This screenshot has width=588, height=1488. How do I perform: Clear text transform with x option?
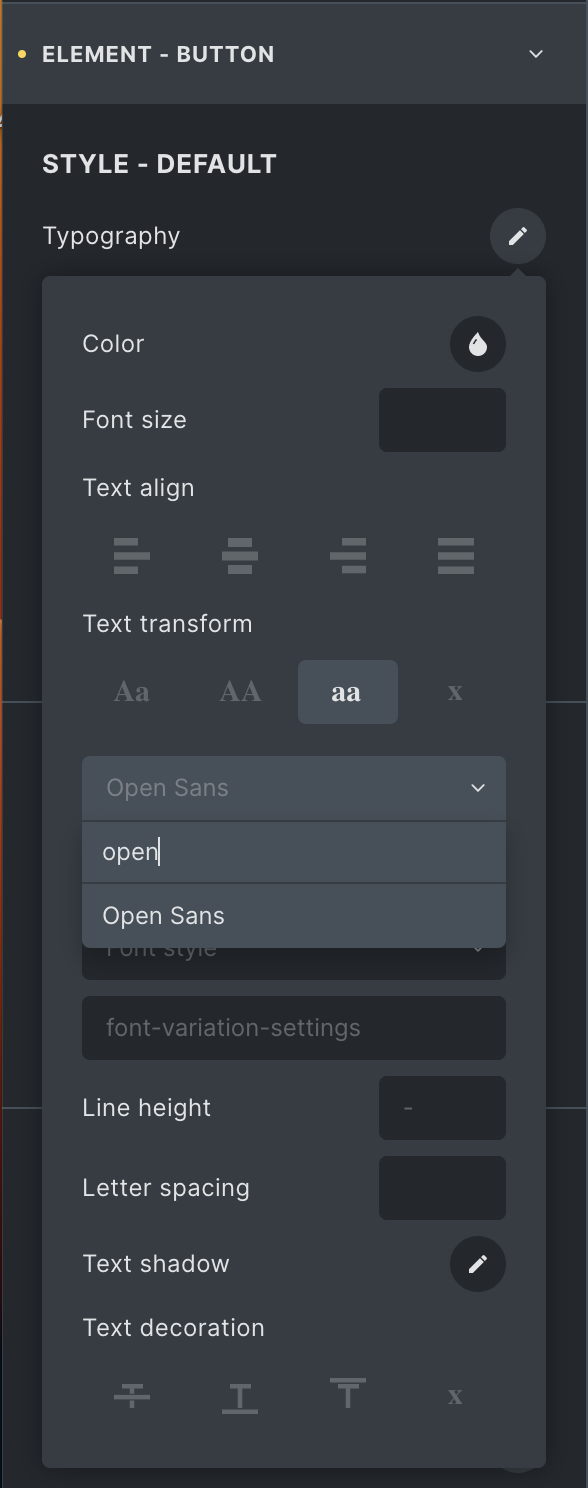click(455, 692)
